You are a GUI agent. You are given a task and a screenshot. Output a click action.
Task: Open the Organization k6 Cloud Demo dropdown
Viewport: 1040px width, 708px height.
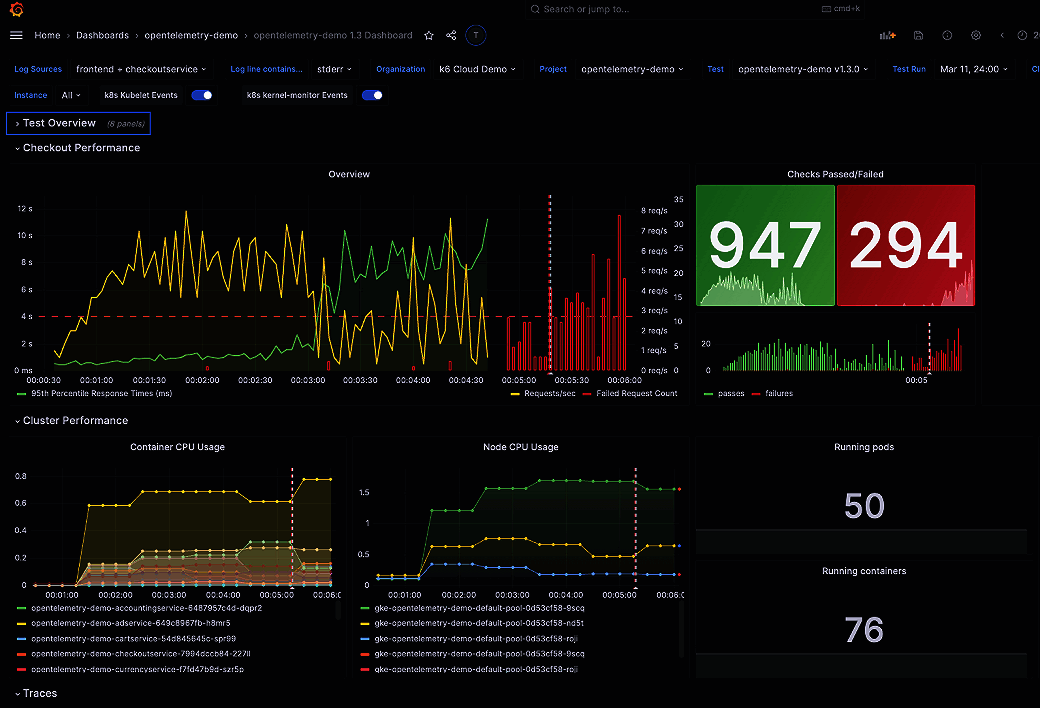pos(477,69)
